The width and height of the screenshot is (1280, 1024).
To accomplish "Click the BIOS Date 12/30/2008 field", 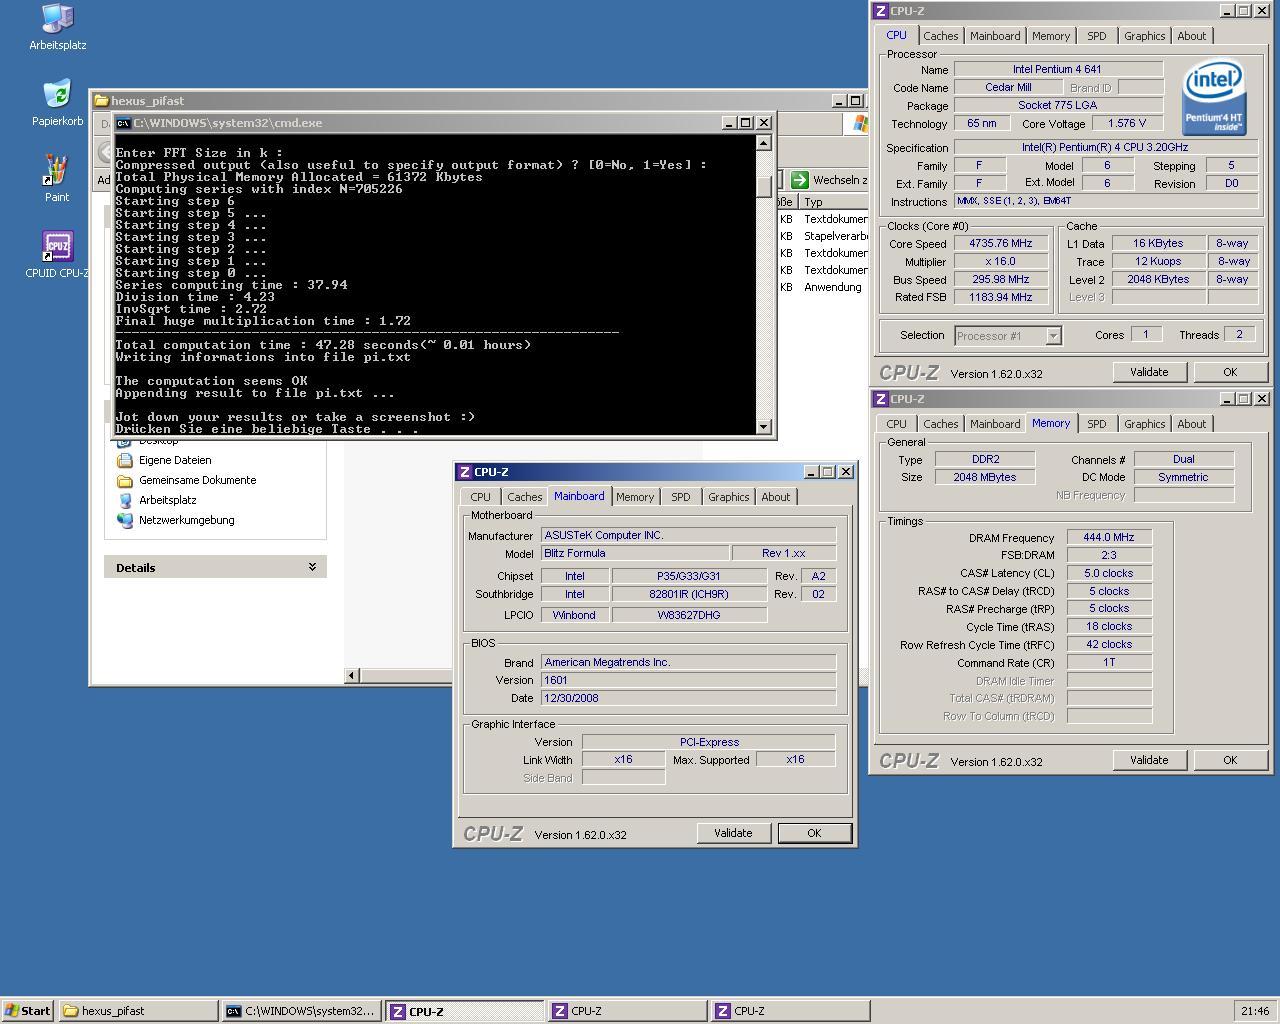I will click(x=688, y=698).
